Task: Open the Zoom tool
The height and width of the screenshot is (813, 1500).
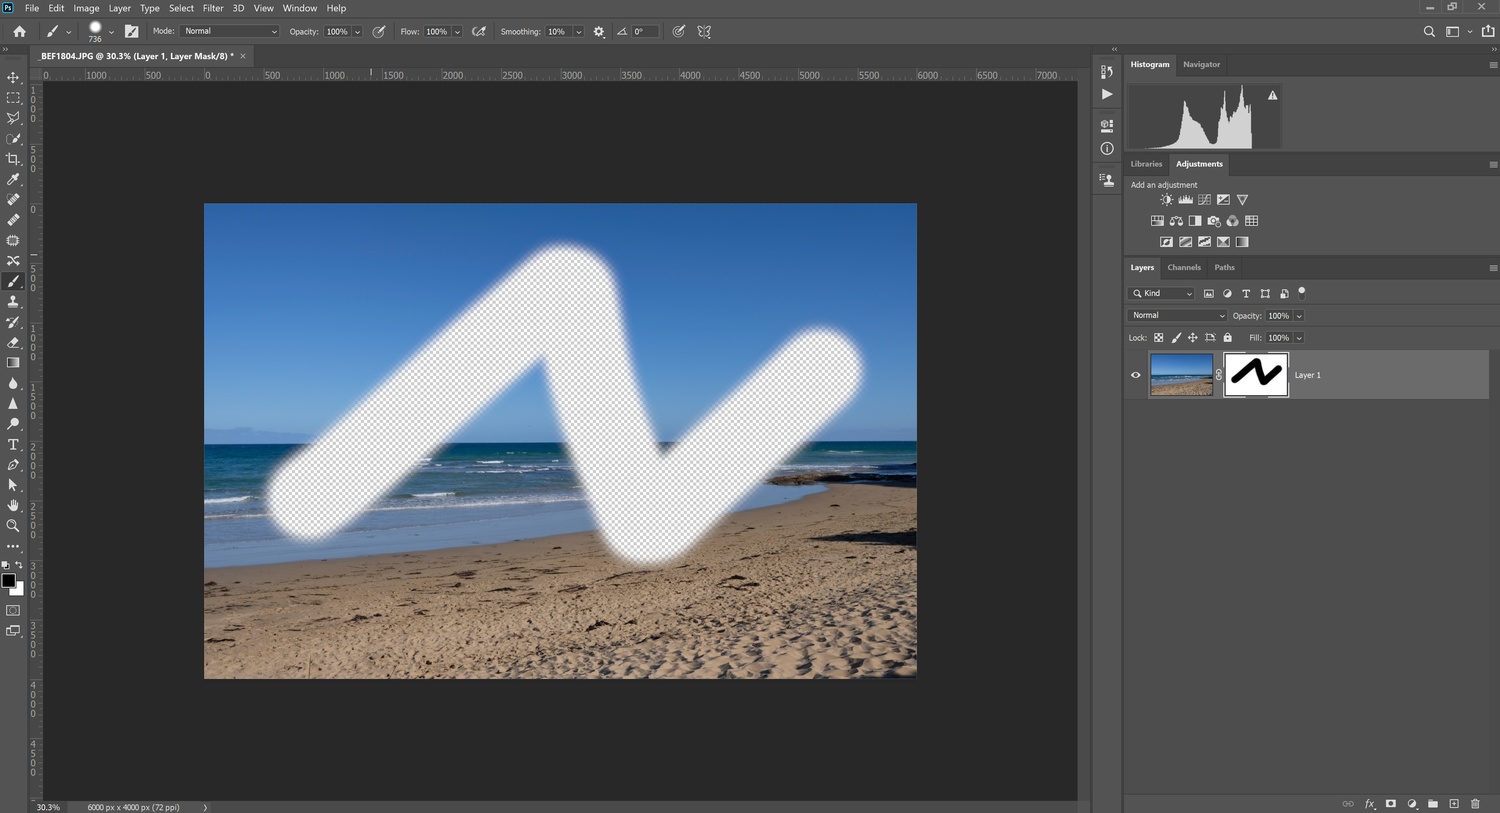Action: tap(13, 525)
